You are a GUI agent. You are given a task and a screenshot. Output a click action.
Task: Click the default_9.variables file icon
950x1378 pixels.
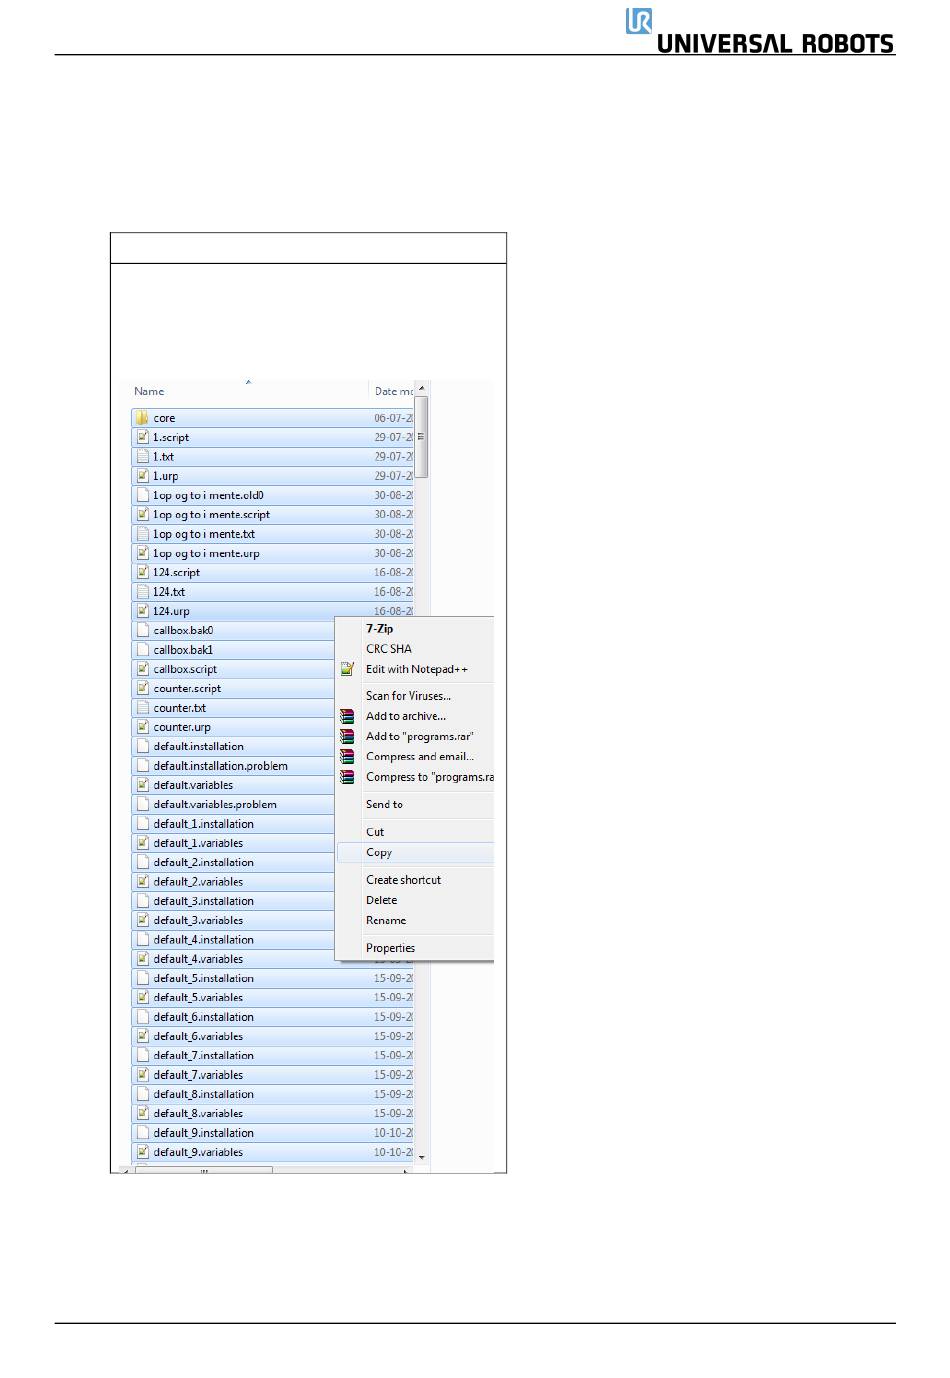point(142,1152)
